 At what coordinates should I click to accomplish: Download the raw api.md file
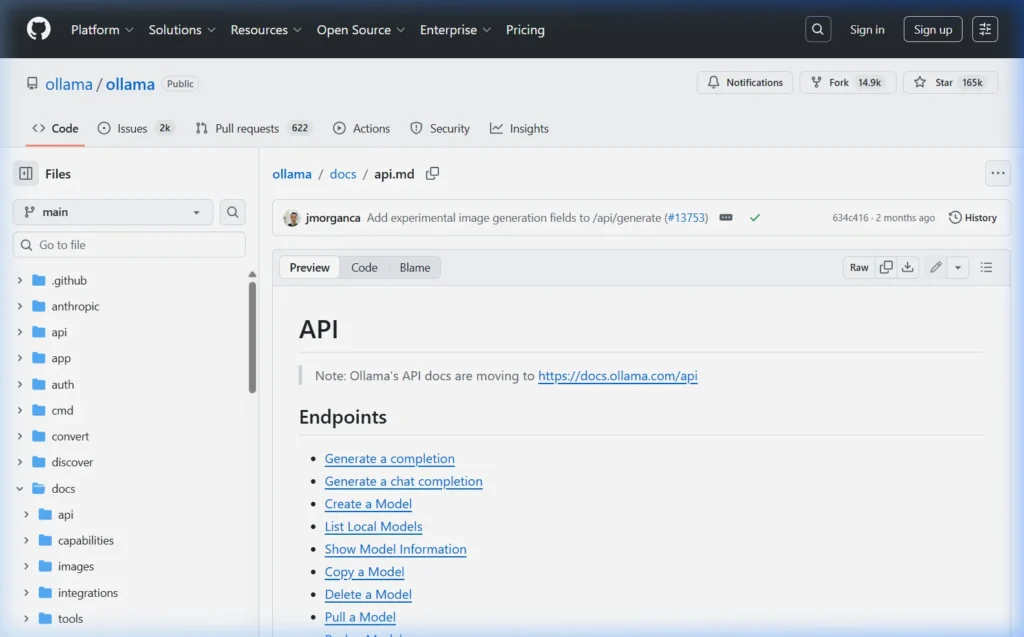click(x=908, y=267)
